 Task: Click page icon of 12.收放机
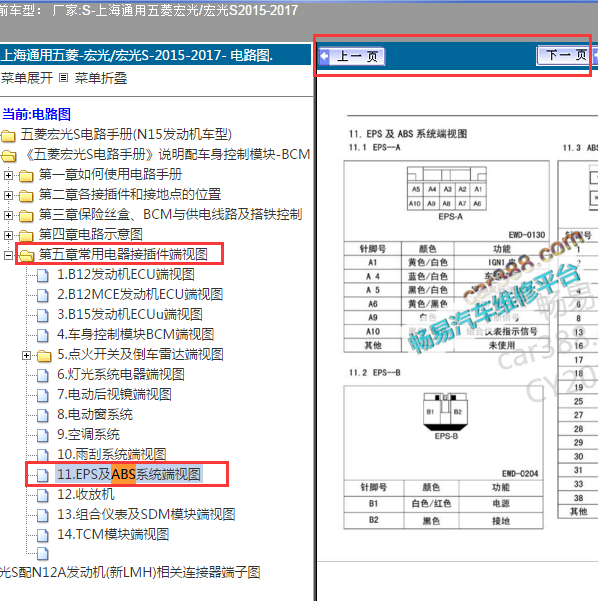pyautogui.click(x=43, y=496)
